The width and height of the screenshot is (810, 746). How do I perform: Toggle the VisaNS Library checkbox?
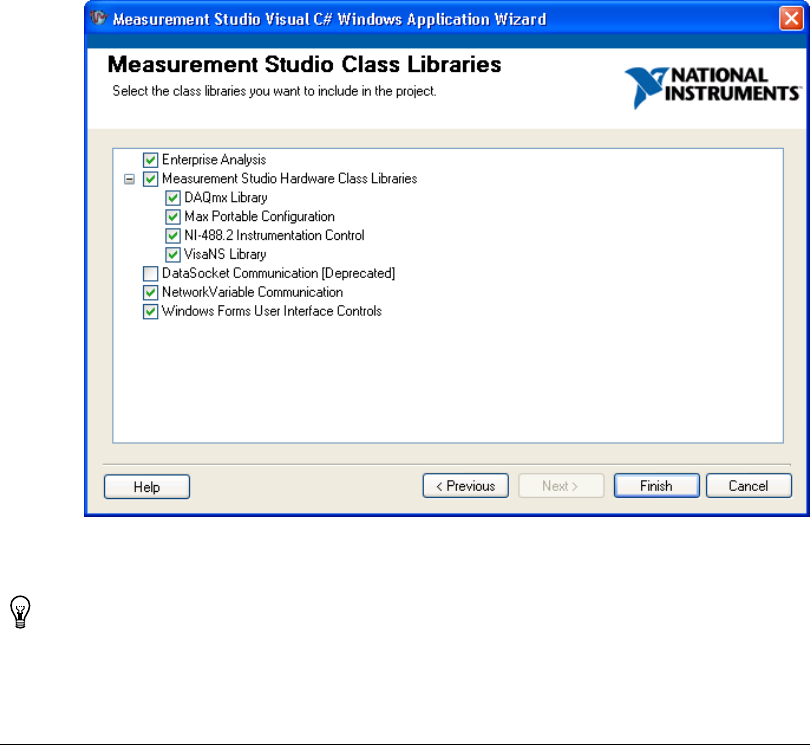pyautogui.click(x=173, y=255)
